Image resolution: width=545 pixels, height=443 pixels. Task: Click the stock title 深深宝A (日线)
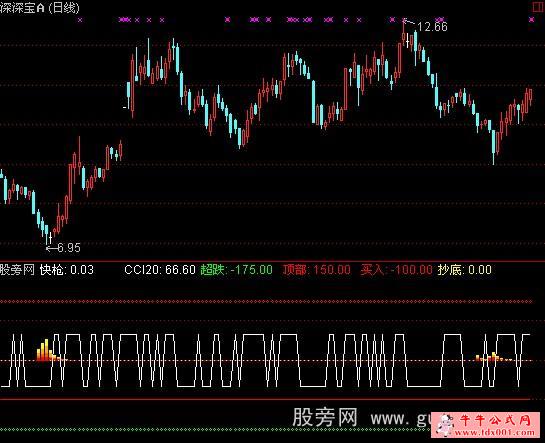point(40,7)
